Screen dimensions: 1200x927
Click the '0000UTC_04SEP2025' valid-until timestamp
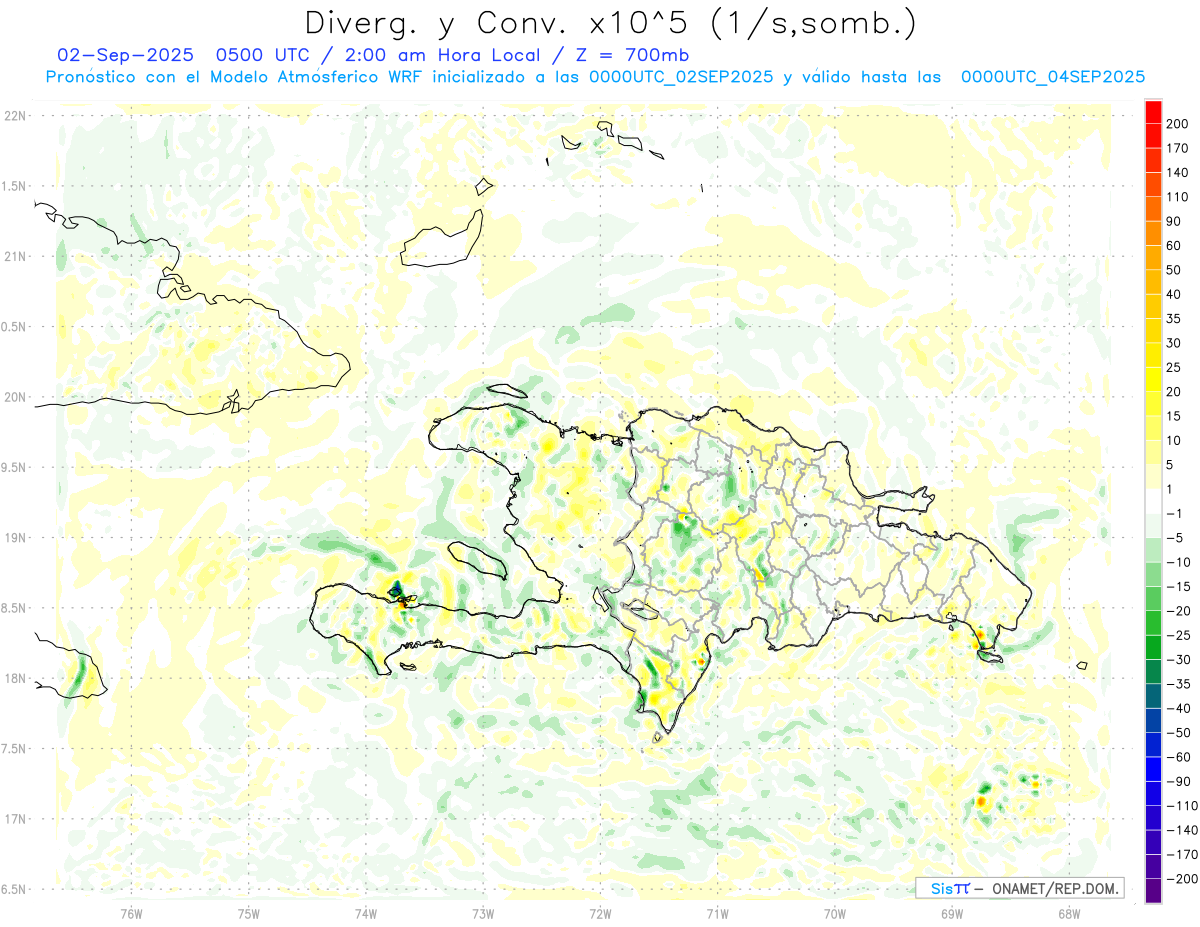tap(1052, 77)
